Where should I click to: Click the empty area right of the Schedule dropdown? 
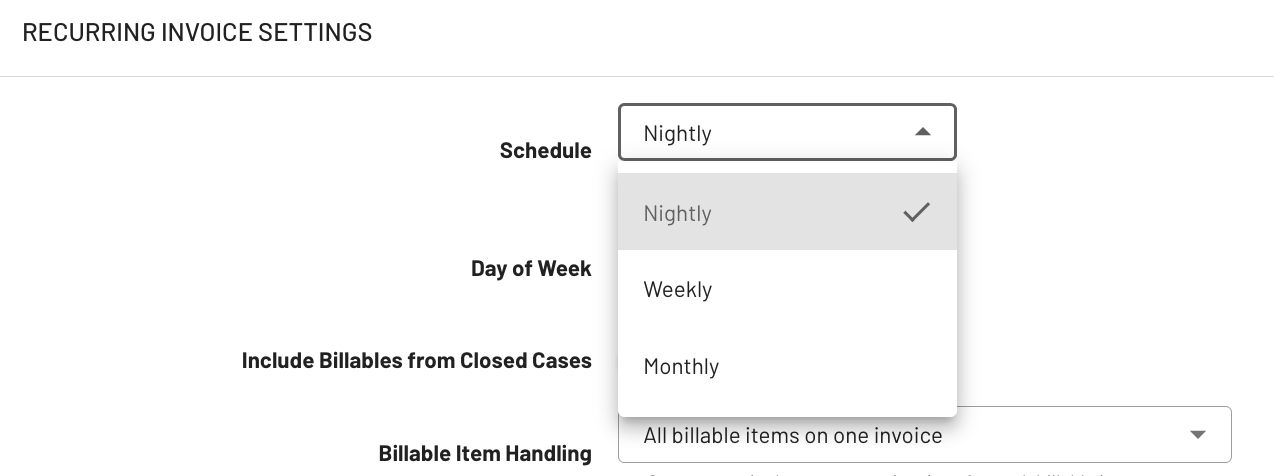click(1100, 132)
